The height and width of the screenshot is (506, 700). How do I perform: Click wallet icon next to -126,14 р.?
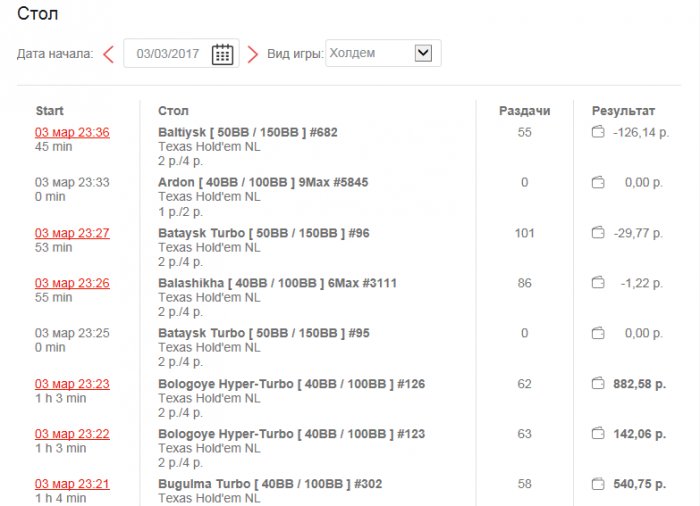598,132
